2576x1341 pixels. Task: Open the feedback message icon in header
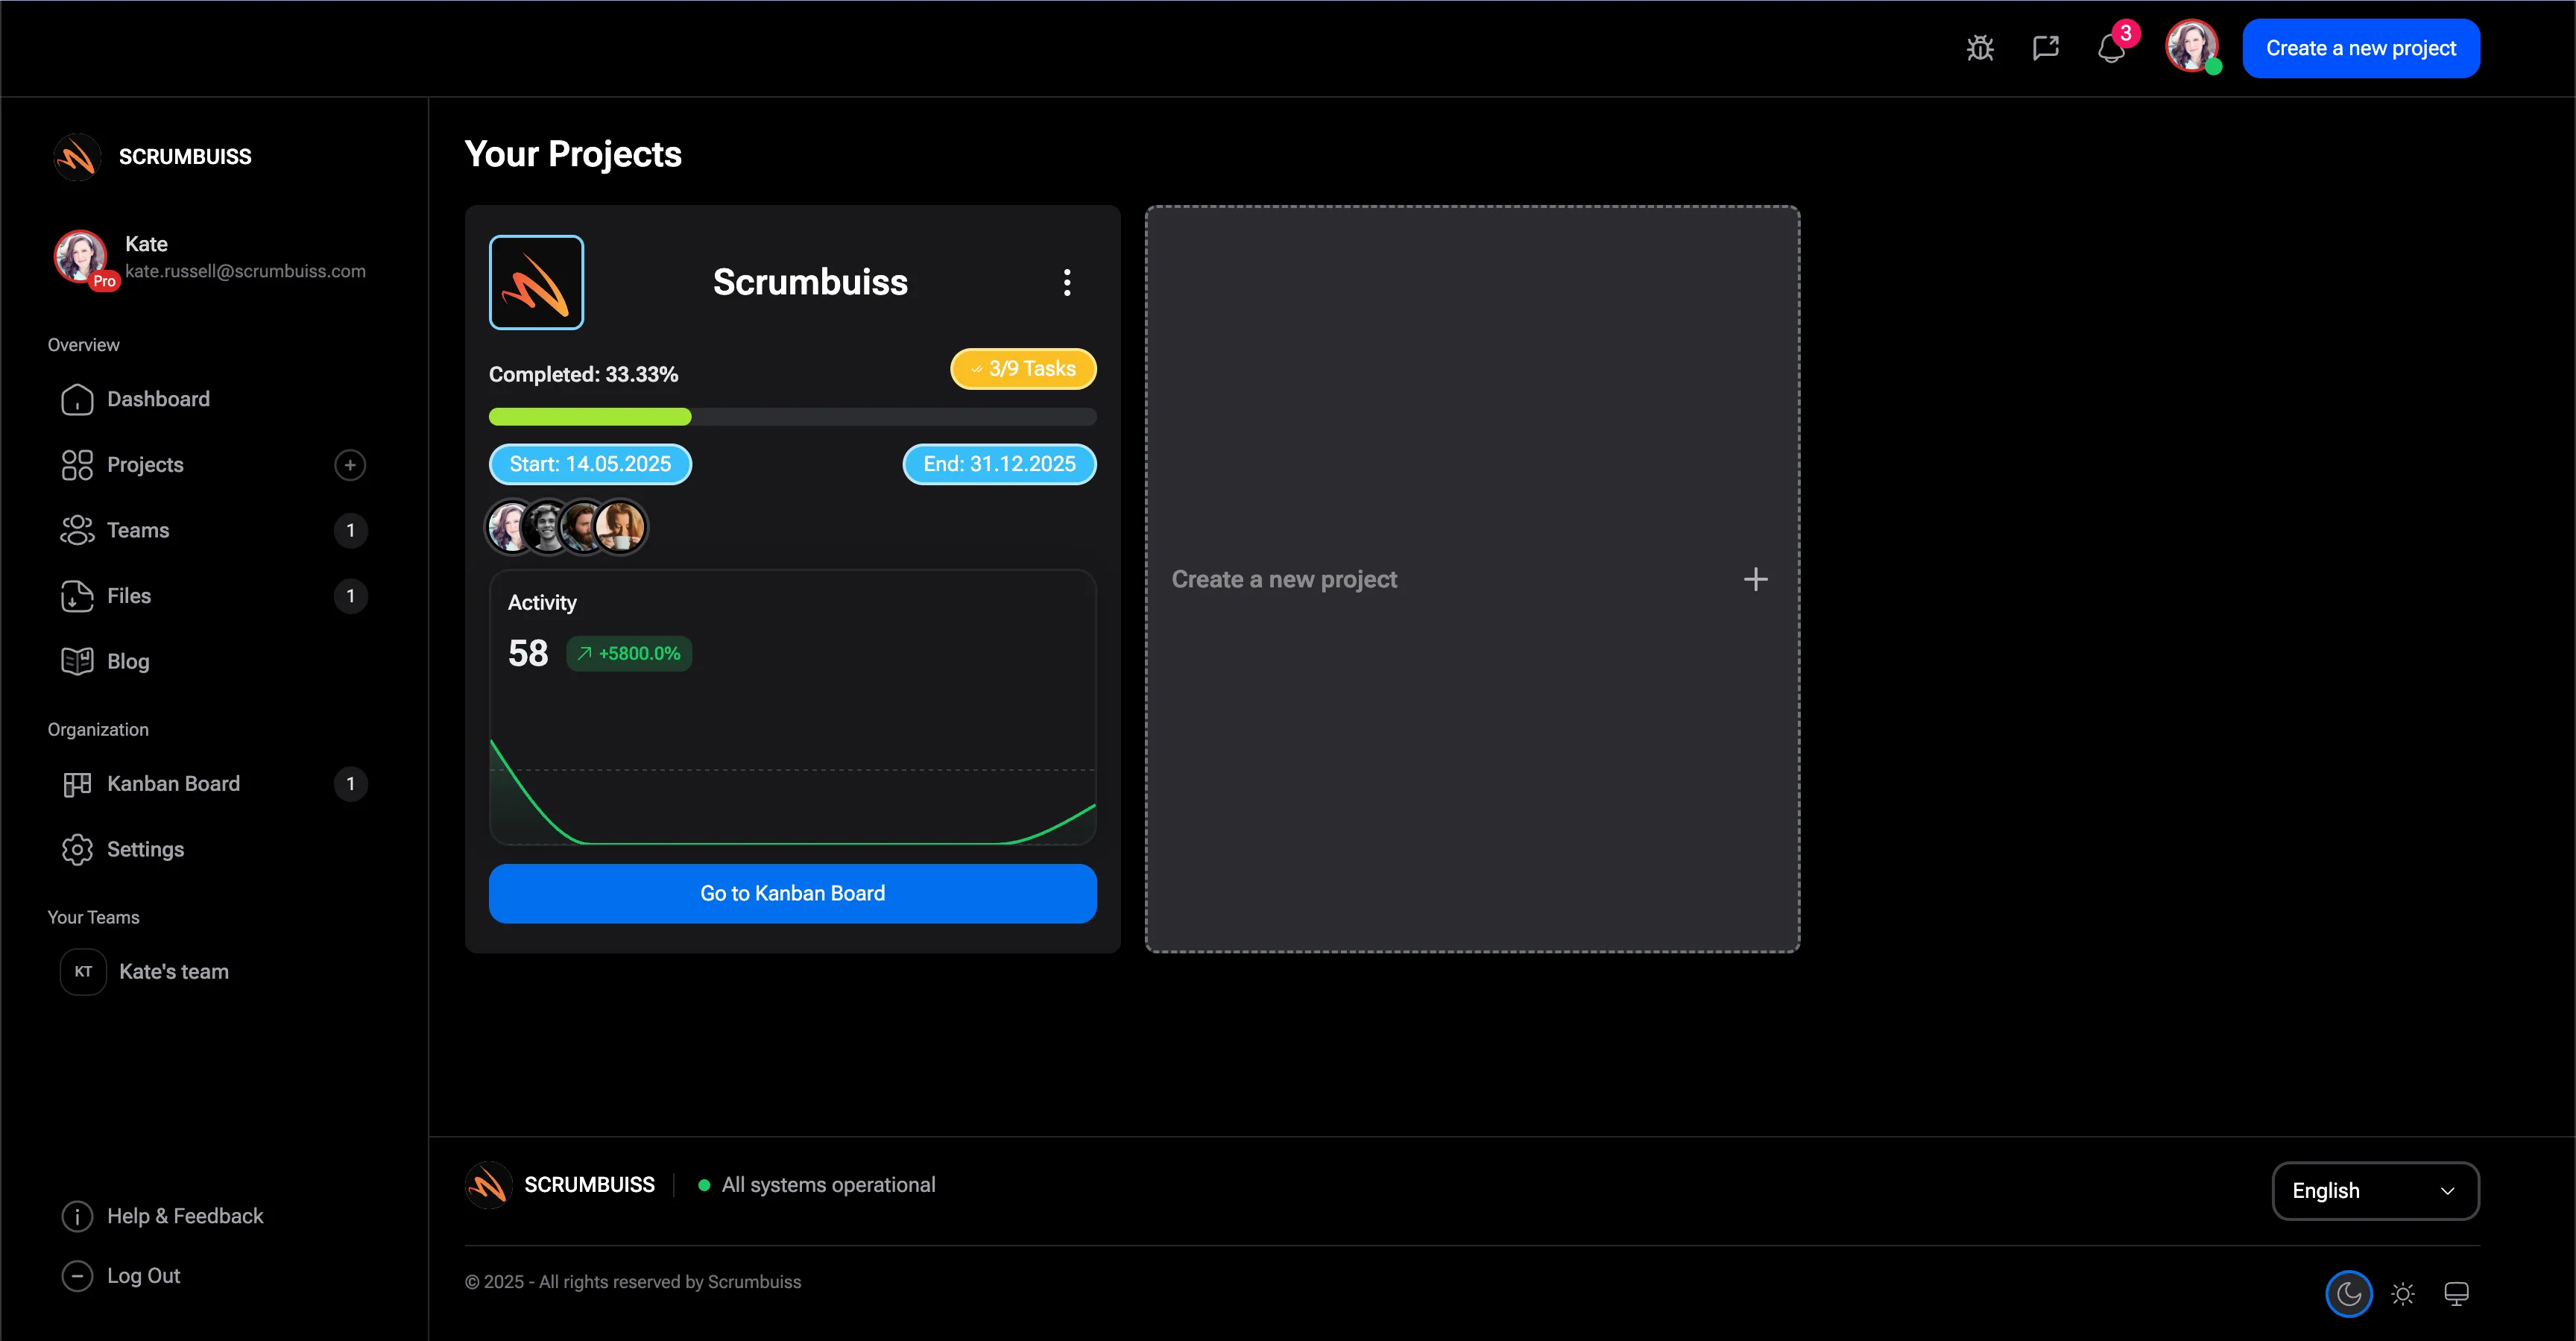coord(2046,48)
